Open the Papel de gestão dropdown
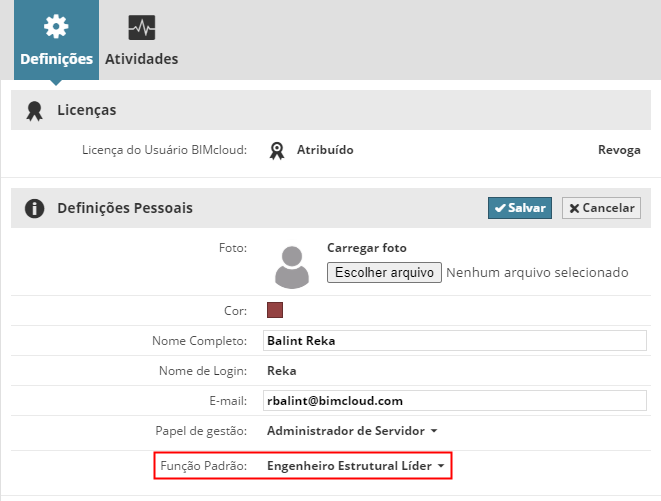 (352, 431)
